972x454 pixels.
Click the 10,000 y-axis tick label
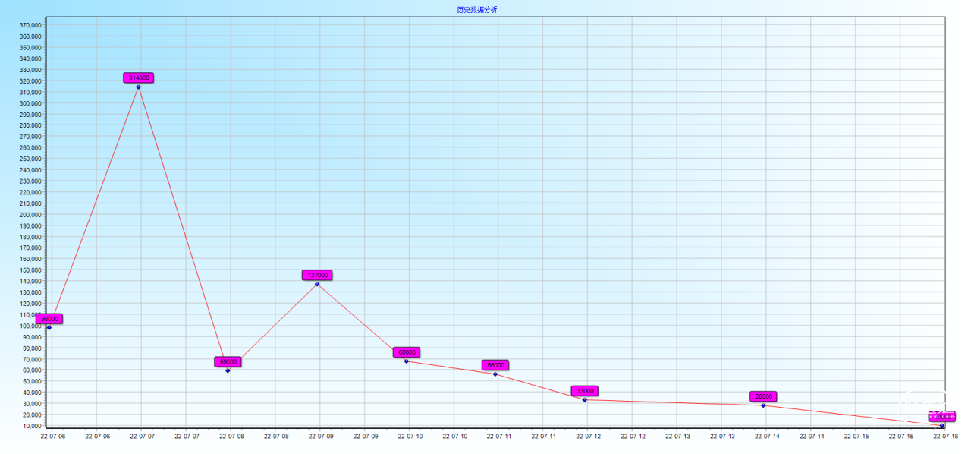29,426
